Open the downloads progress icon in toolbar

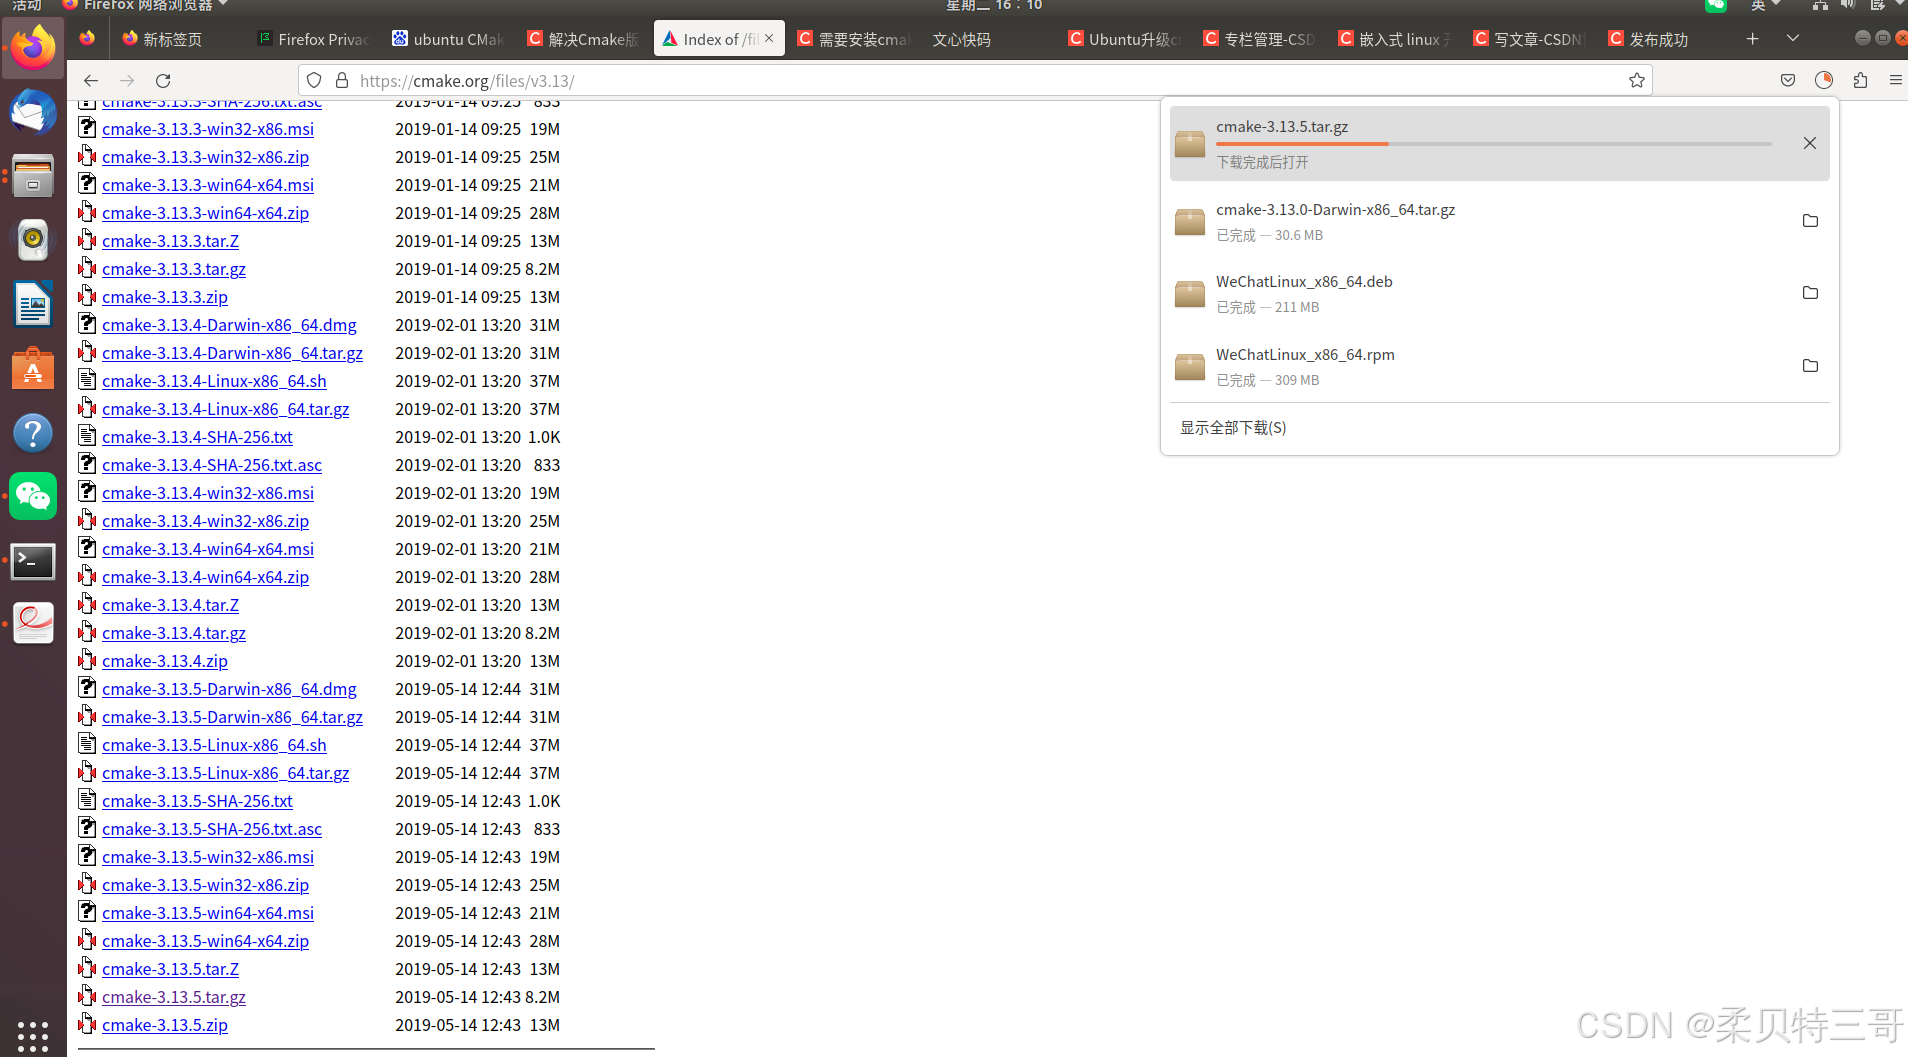point(1824,80)
